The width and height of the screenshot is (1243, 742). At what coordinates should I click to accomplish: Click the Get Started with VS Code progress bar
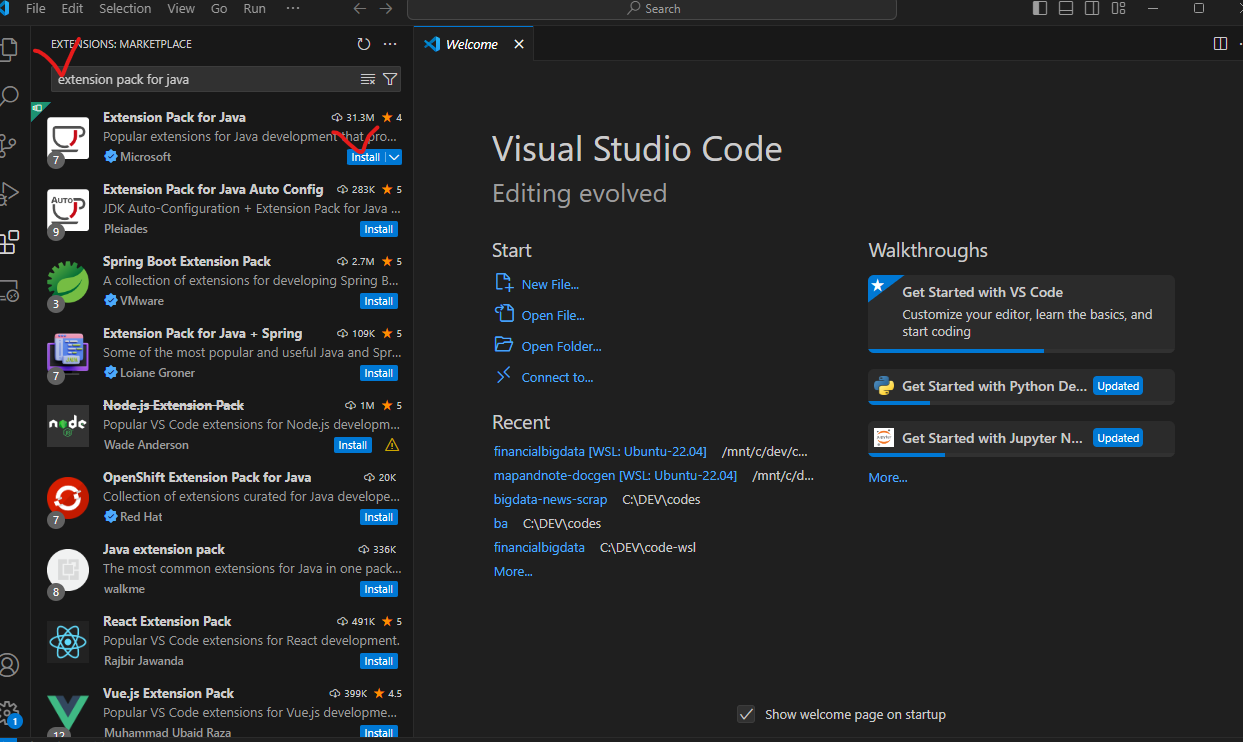[x=955, y=349]
